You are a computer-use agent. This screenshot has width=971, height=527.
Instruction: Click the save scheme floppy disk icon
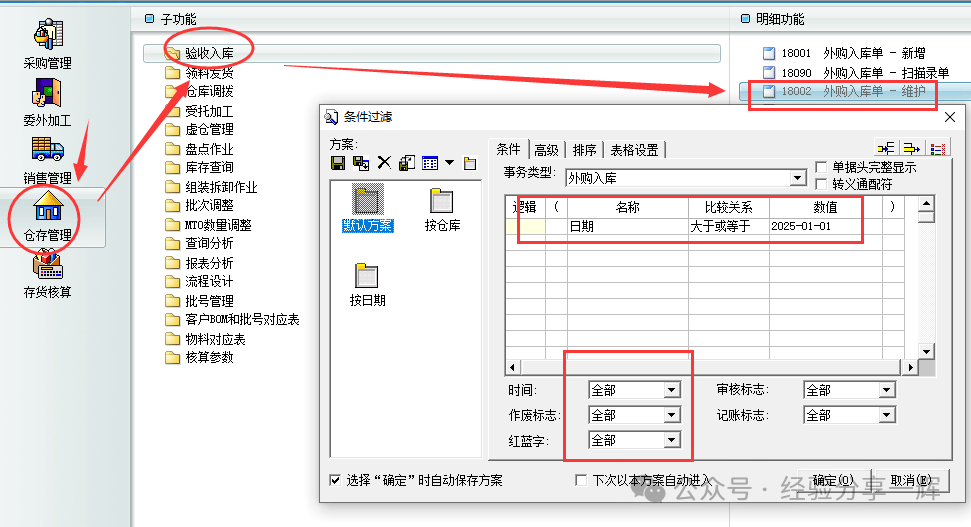click(x=338, y=163)
